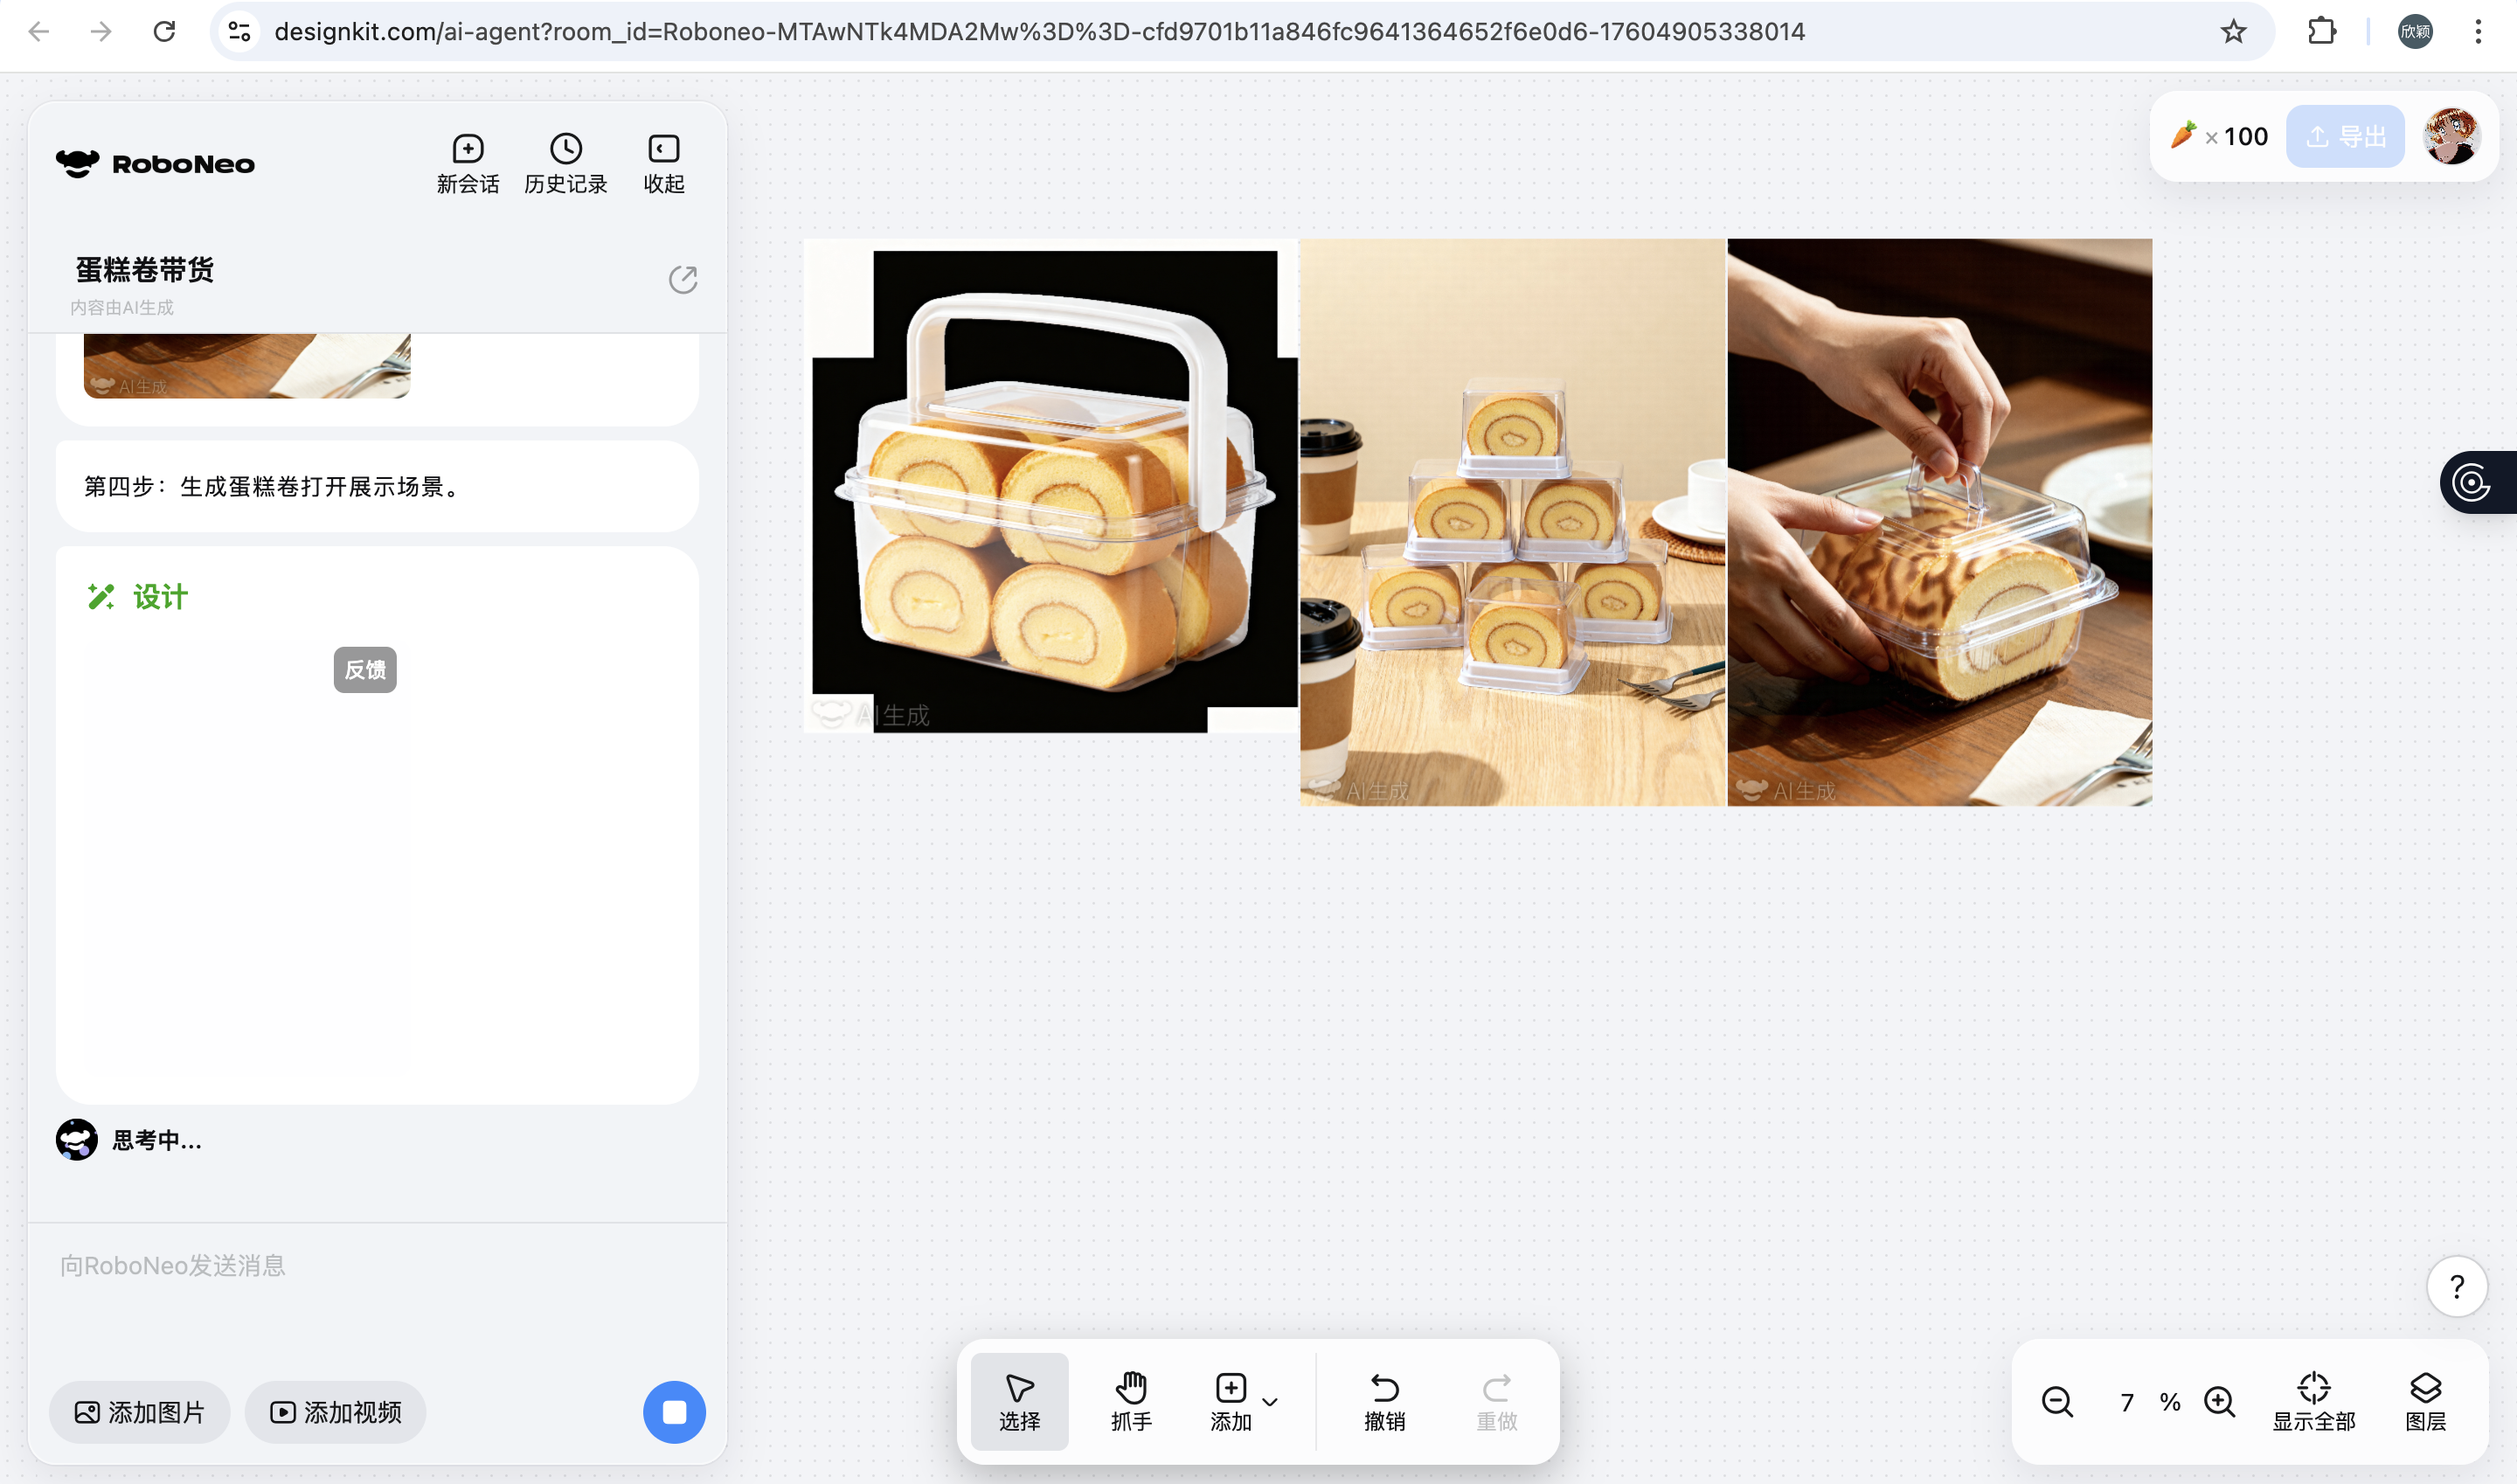Zoom in the canvas

coord(2219,1402)
